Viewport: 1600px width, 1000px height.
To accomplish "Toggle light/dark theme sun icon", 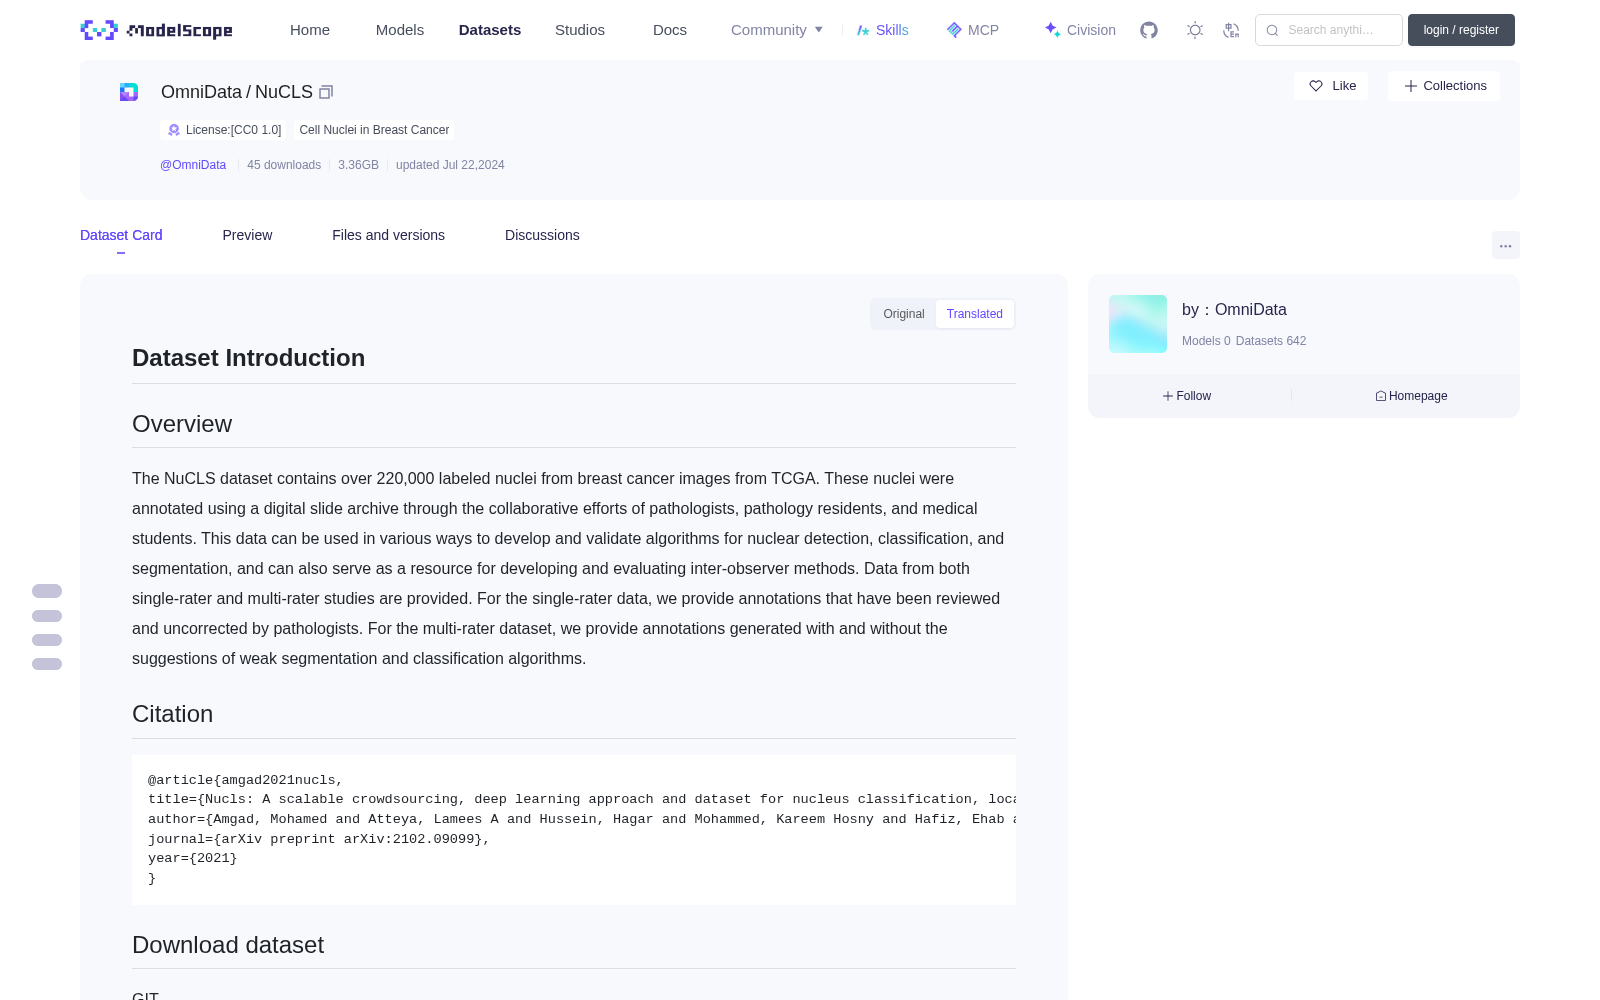I will [x=1195, y=30].
